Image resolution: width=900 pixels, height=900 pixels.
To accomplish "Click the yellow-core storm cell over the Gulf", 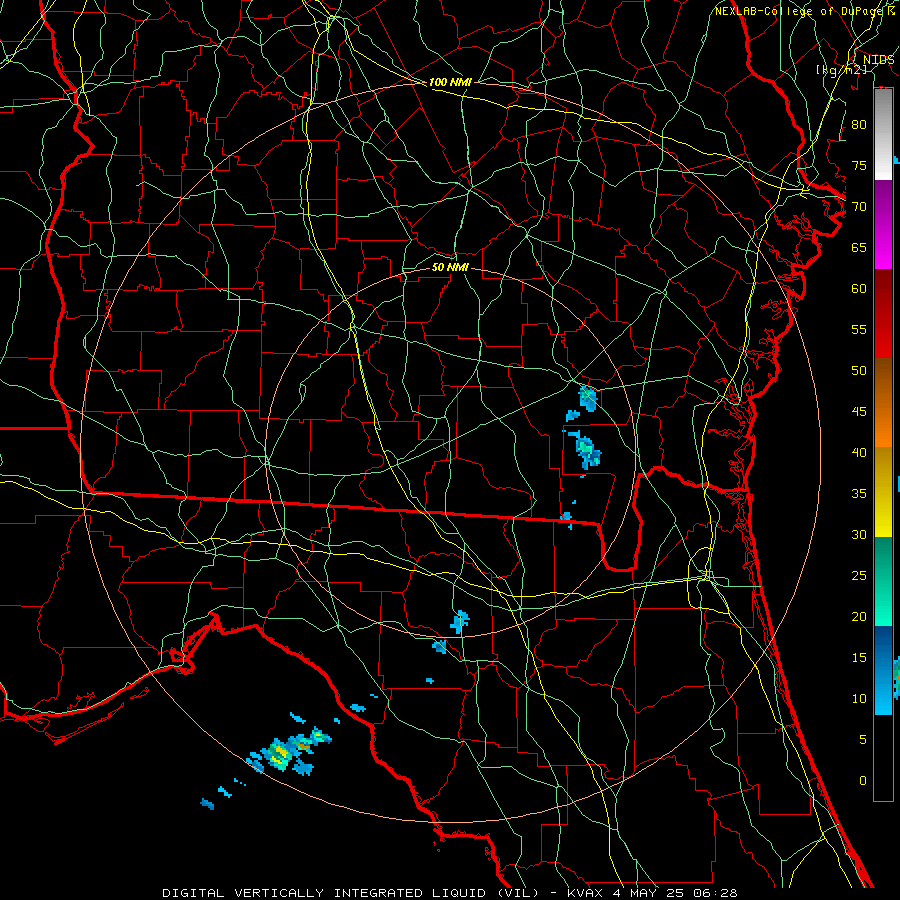I will pos(281,754).
